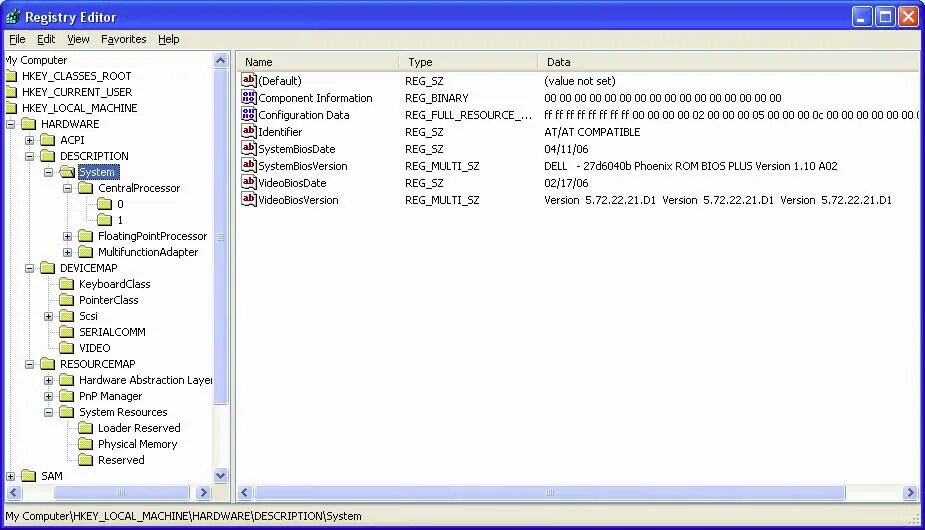Viewport: 925px width, 530px height.
Task: Collapse the System tree node
Action: click(48, 172)
